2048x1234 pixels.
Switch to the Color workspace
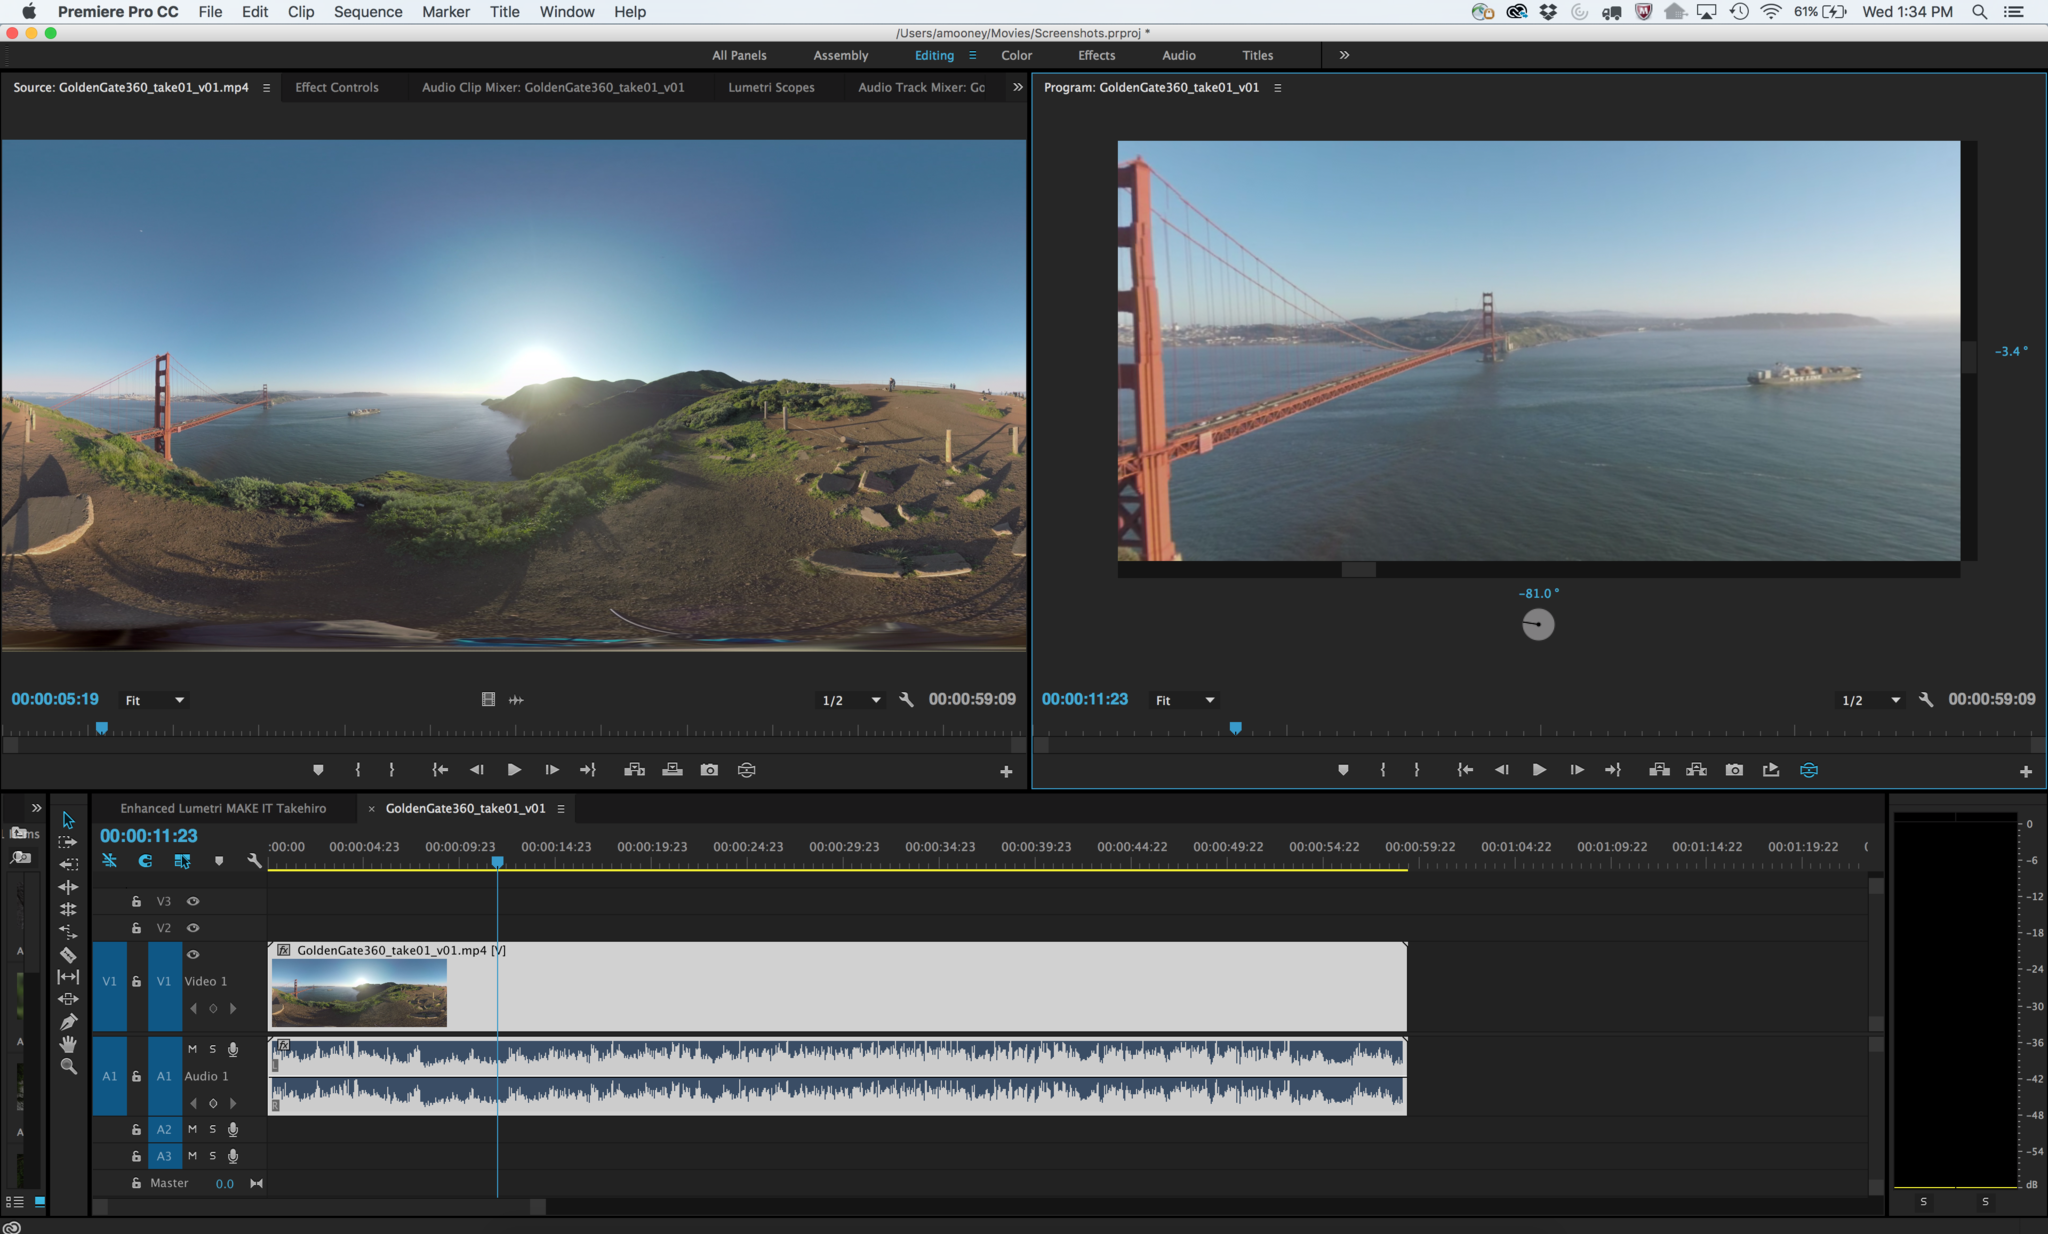pos(1016,55)
